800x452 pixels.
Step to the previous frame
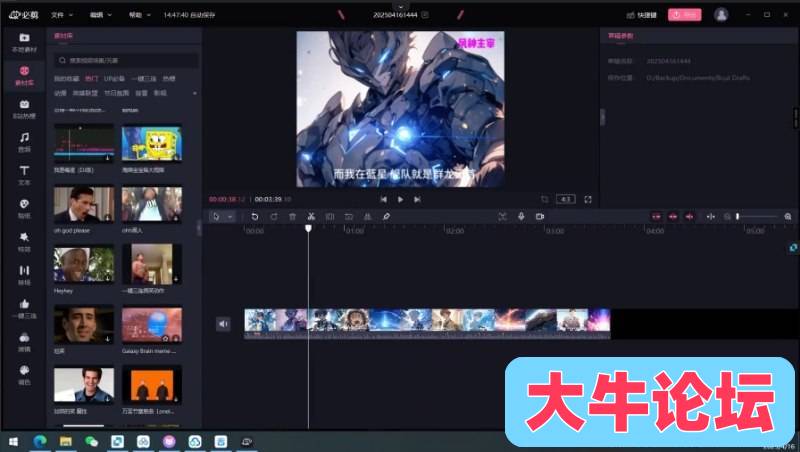[x=384, y=199]
